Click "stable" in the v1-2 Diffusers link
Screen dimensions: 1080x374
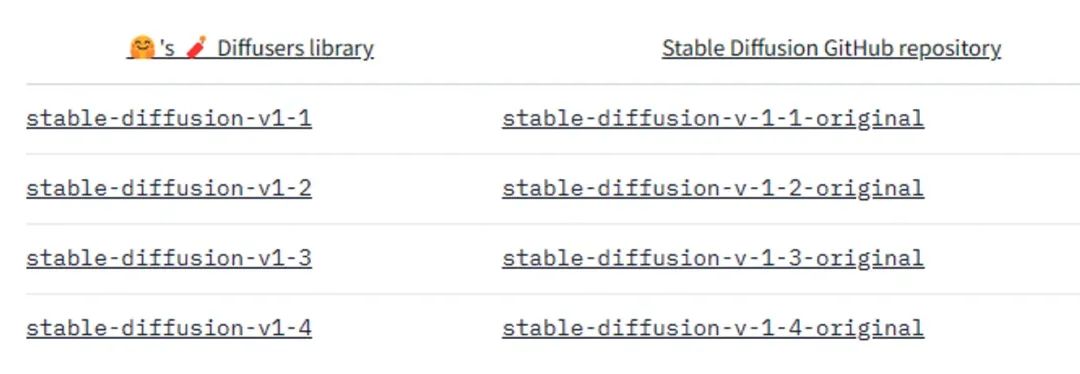click(61, 188)
